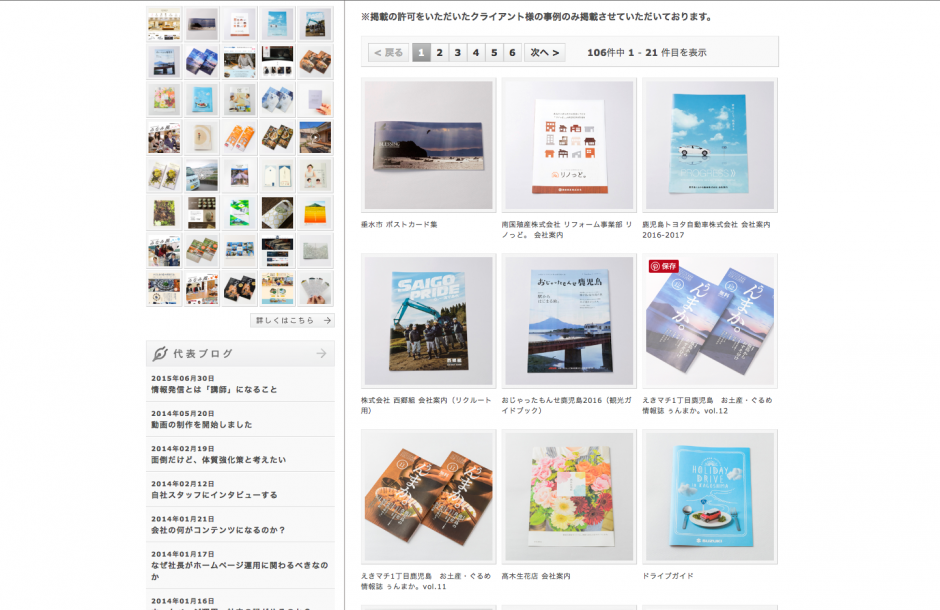Viewport: 940px width, 610px height.
Task: Go to page 6 of results
Action: click(x=512, y=52)
